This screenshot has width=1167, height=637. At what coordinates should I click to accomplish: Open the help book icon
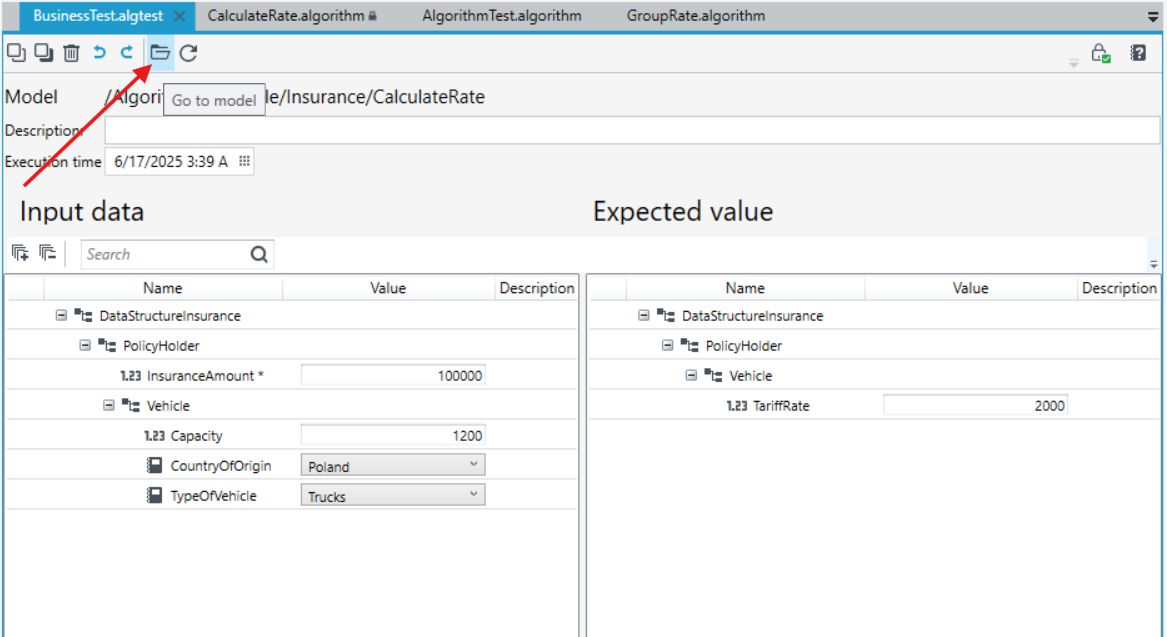click(x=1138, y=53)
